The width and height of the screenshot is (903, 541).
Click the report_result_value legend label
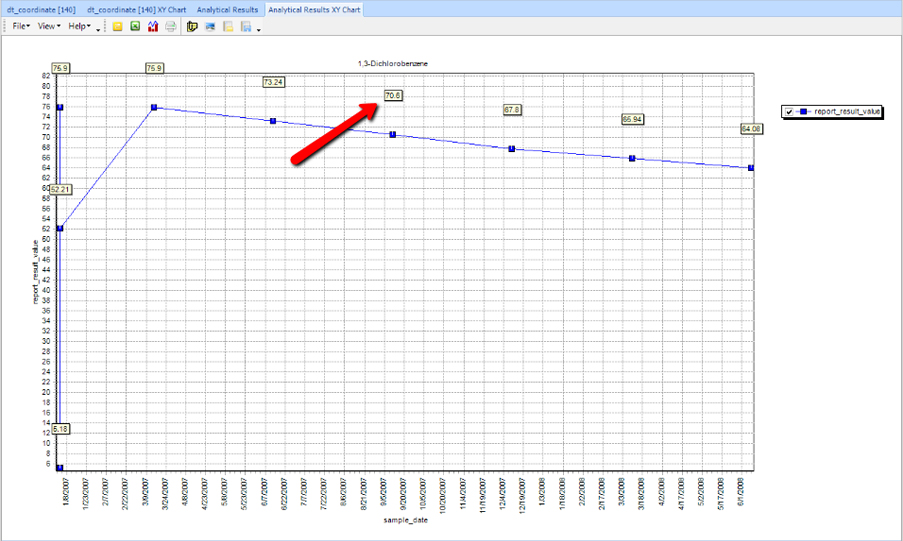847,111
